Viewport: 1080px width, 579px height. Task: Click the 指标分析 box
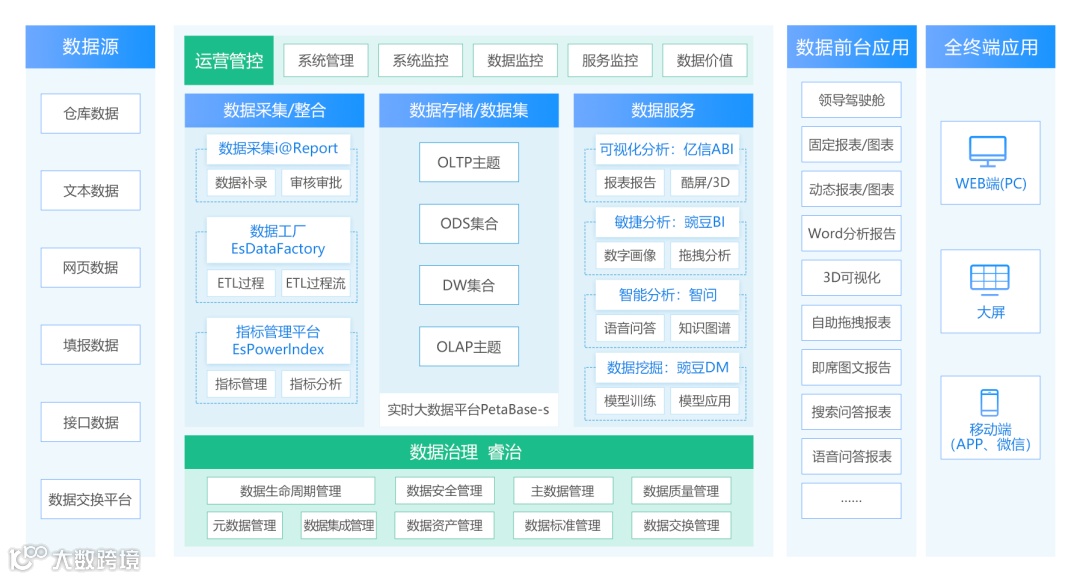pyautogui.click(x=315, y=384)
